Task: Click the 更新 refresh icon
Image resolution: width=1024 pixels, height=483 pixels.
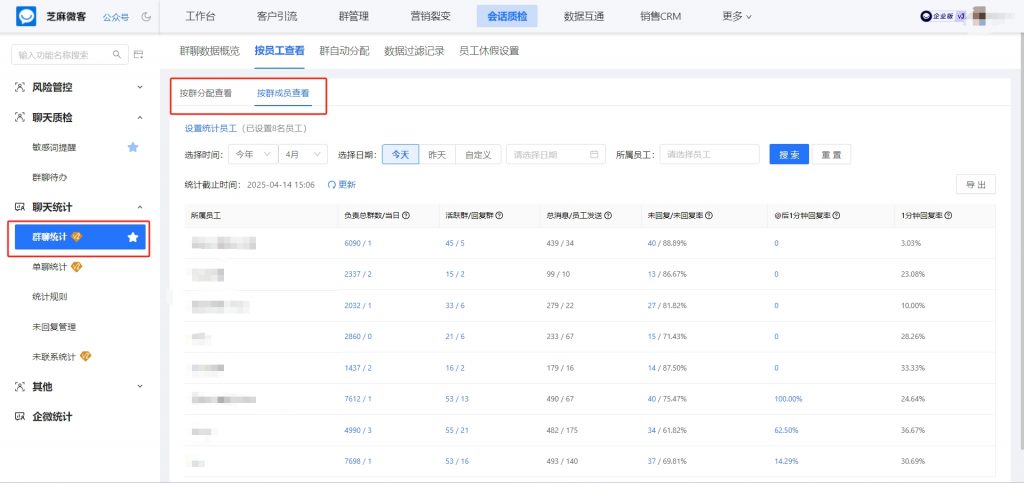Action: tap(331, 185)
